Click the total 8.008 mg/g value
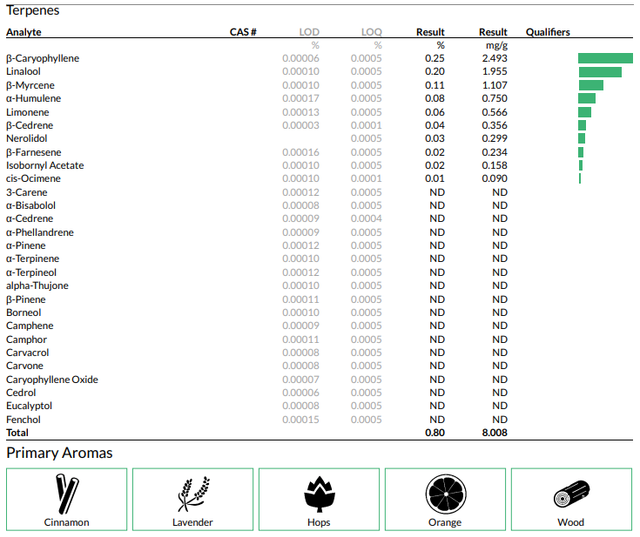 click(495, 432)
